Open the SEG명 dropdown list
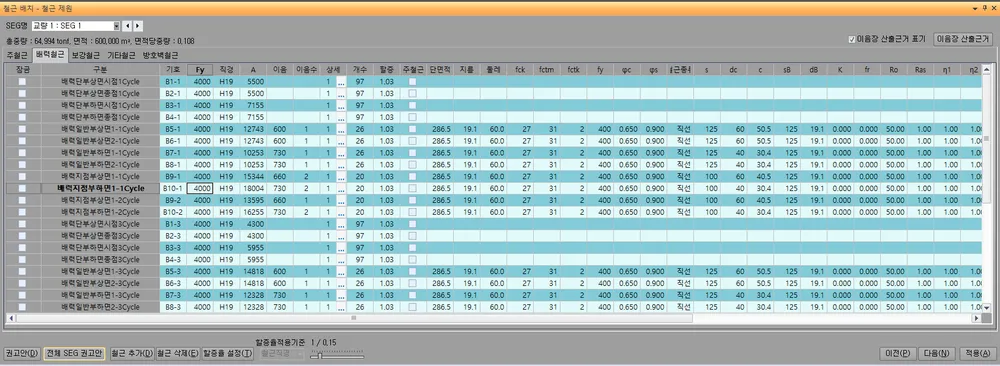 coord(117,26)
